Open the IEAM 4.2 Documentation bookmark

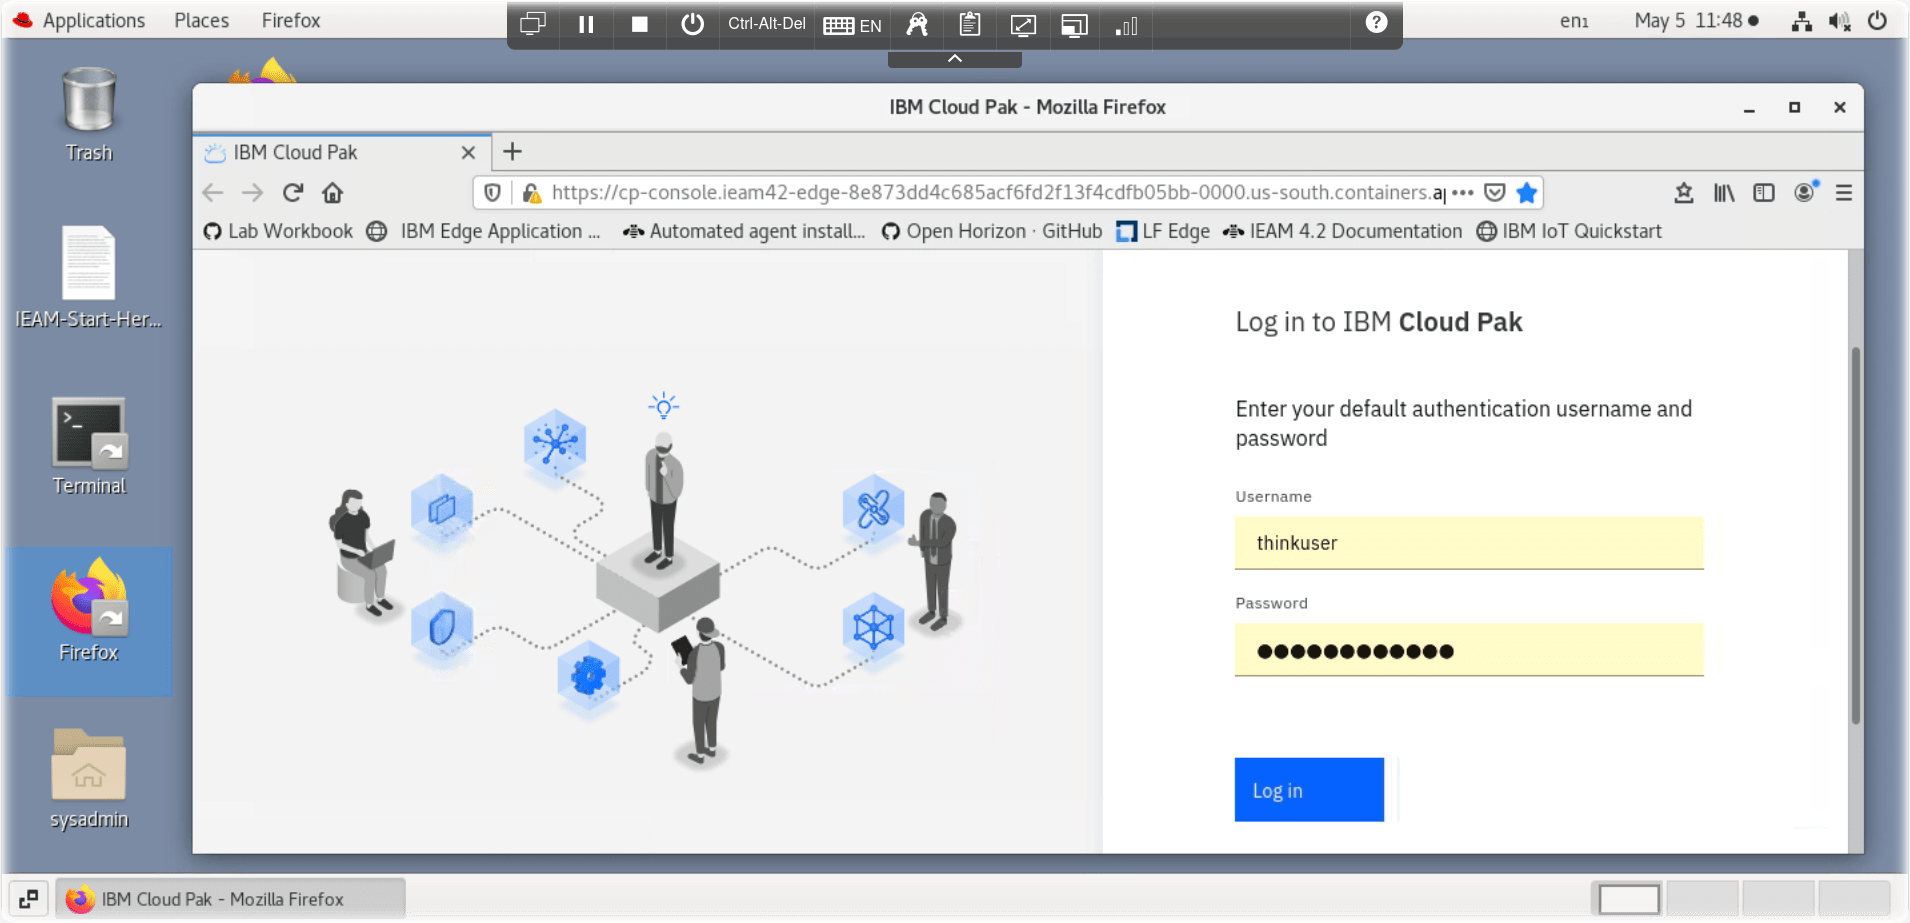tap(1342, 231)
